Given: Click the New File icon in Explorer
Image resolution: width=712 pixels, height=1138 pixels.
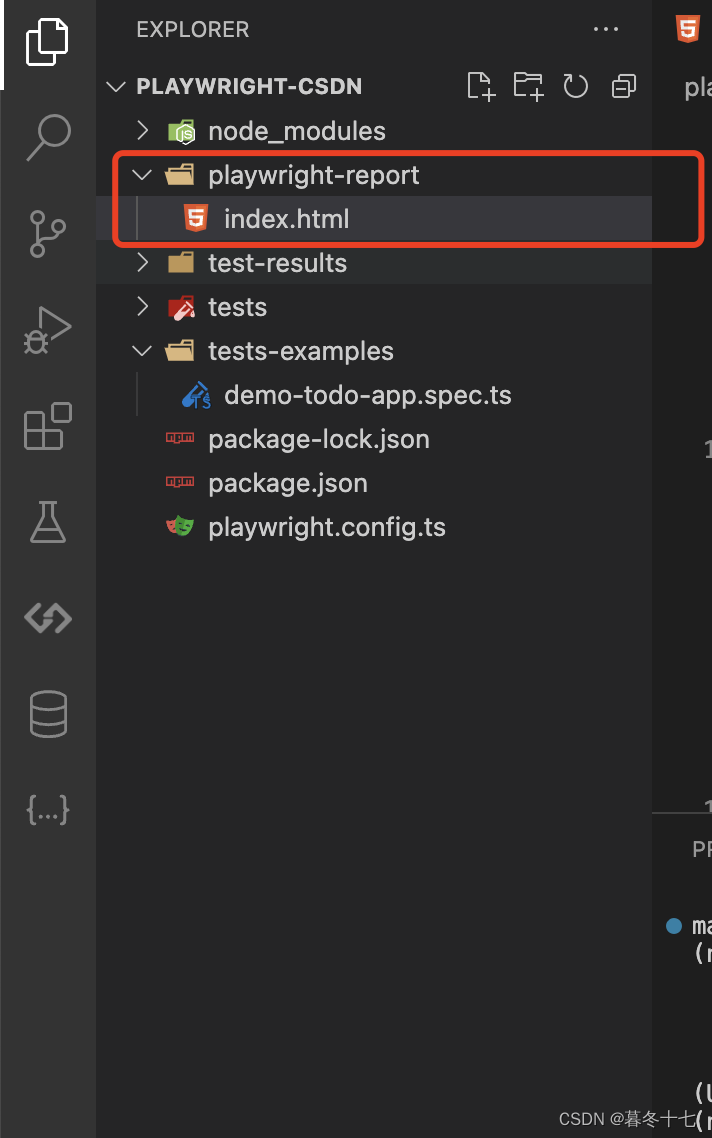Looking at the screenshot, I should [x=480, y=86].
